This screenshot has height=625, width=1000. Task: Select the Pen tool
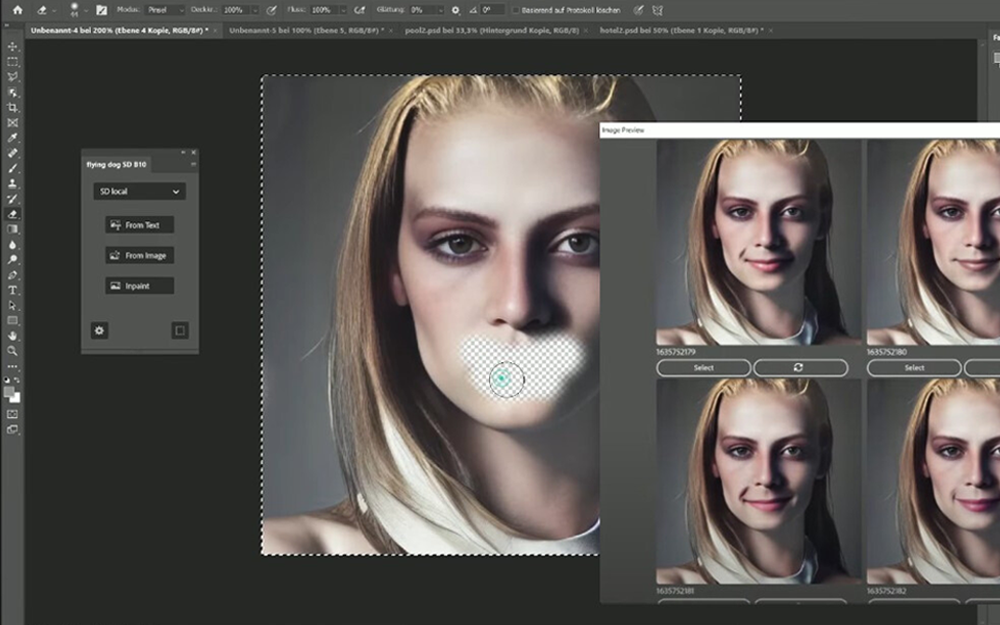(12, 275)
